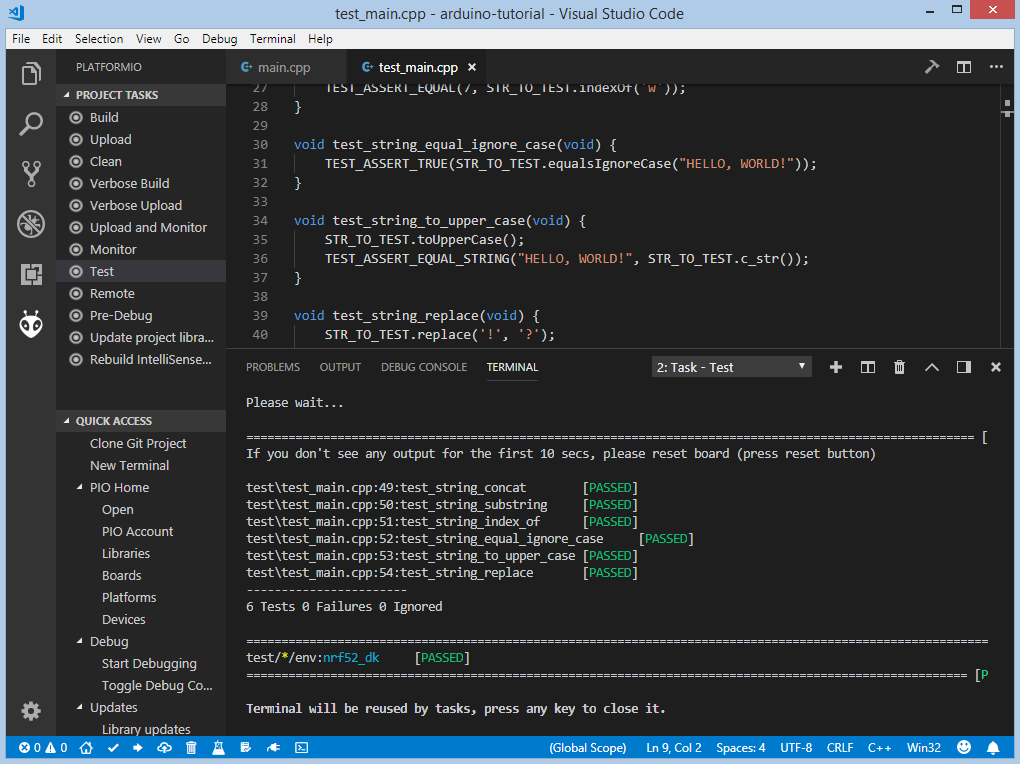This screenshot has height=764, width=1020.
Task: Split the editor to the side
Action: click(x=963, y=67)
